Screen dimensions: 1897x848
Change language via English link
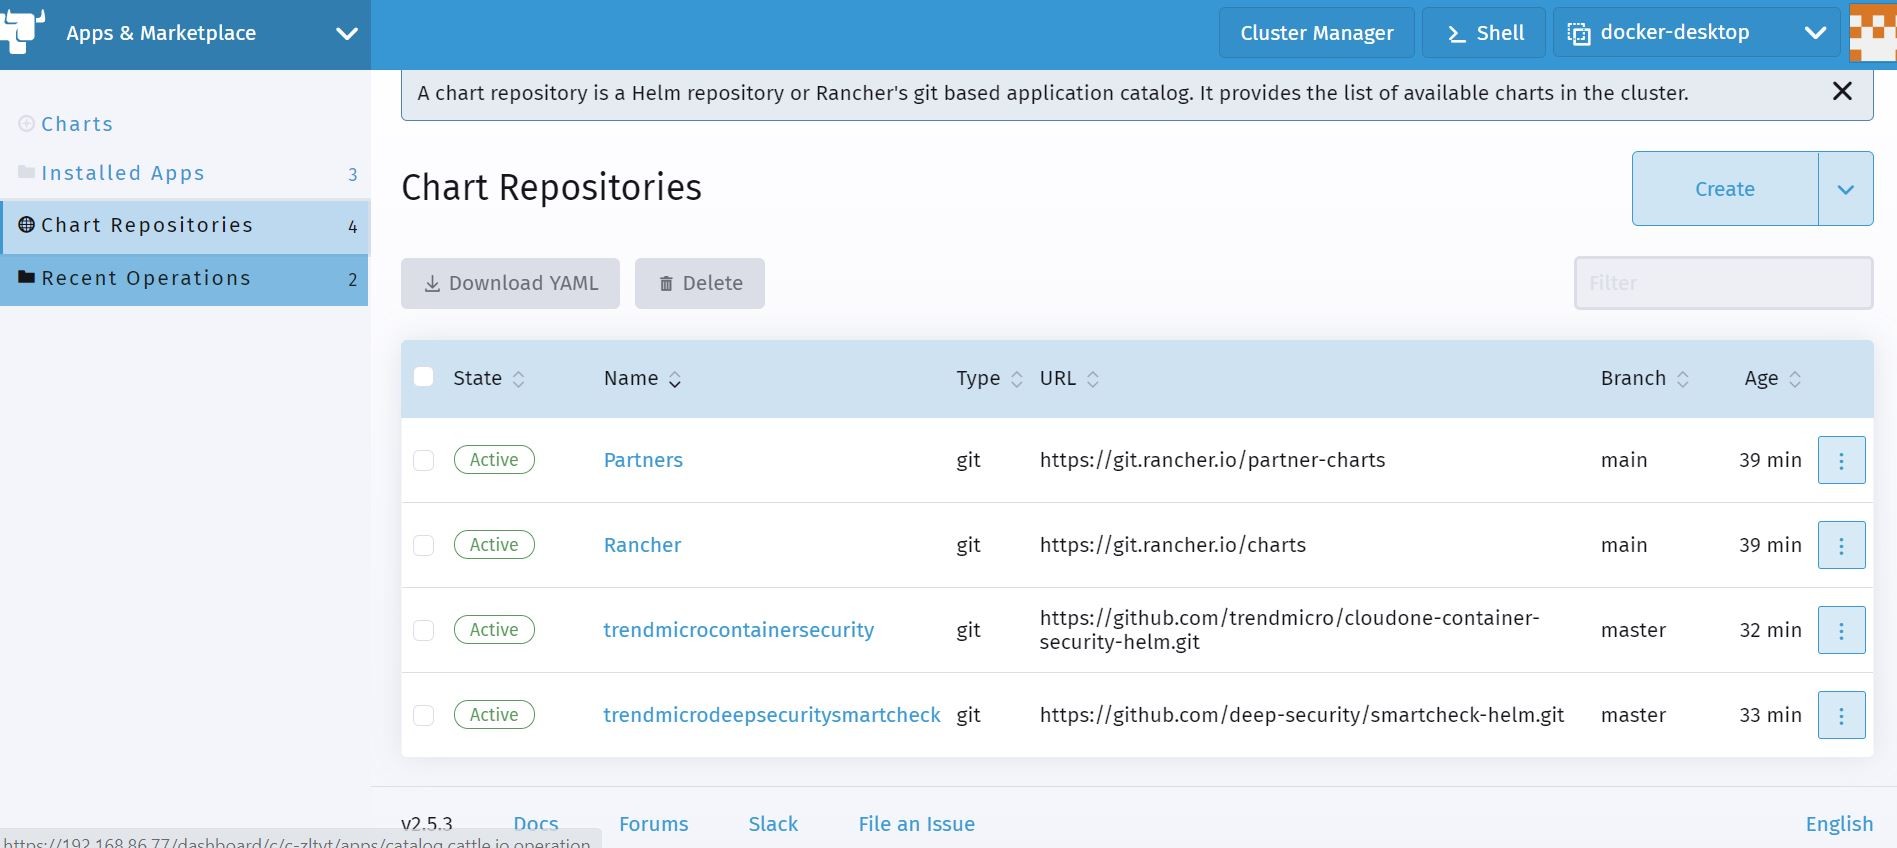(1839, 824)
